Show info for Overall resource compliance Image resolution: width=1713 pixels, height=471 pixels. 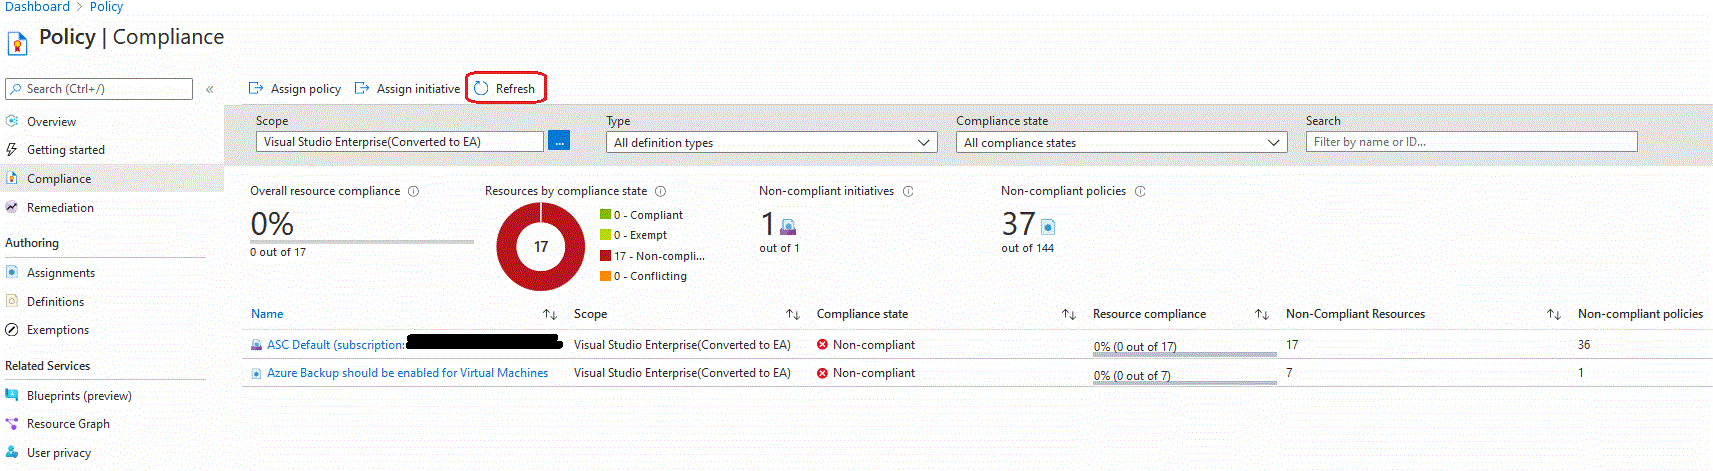coord(413,191)
